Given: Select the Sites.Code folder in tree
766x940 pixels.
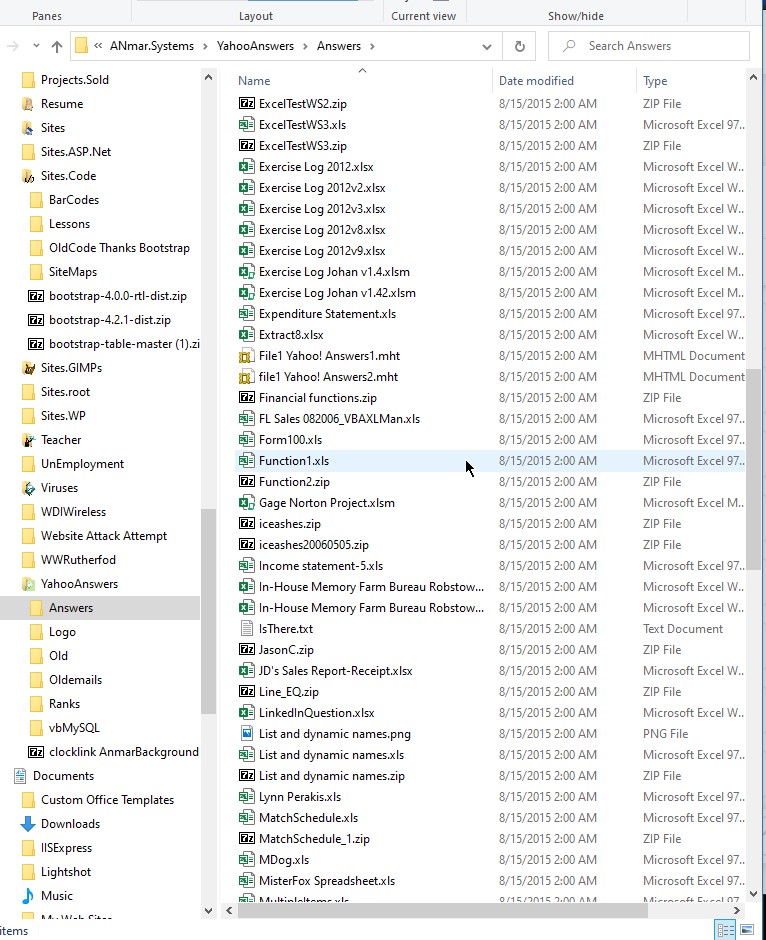Looking at the screenshot, I should 68,176.
